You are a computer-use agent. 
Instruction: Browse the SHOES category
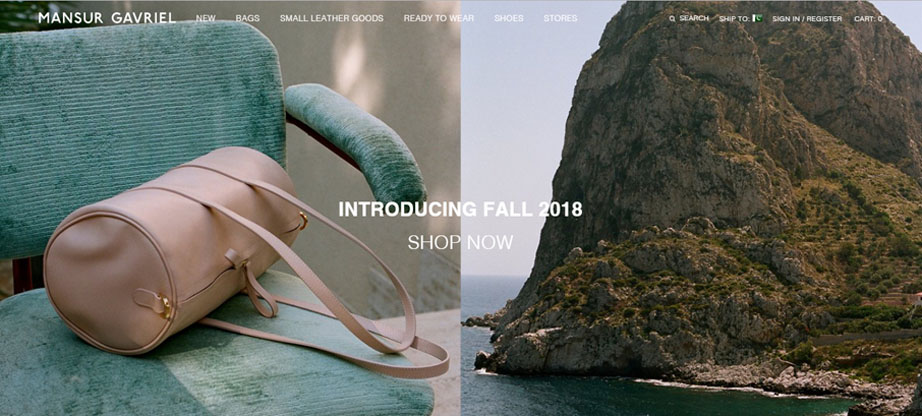[x=509, y=18]
